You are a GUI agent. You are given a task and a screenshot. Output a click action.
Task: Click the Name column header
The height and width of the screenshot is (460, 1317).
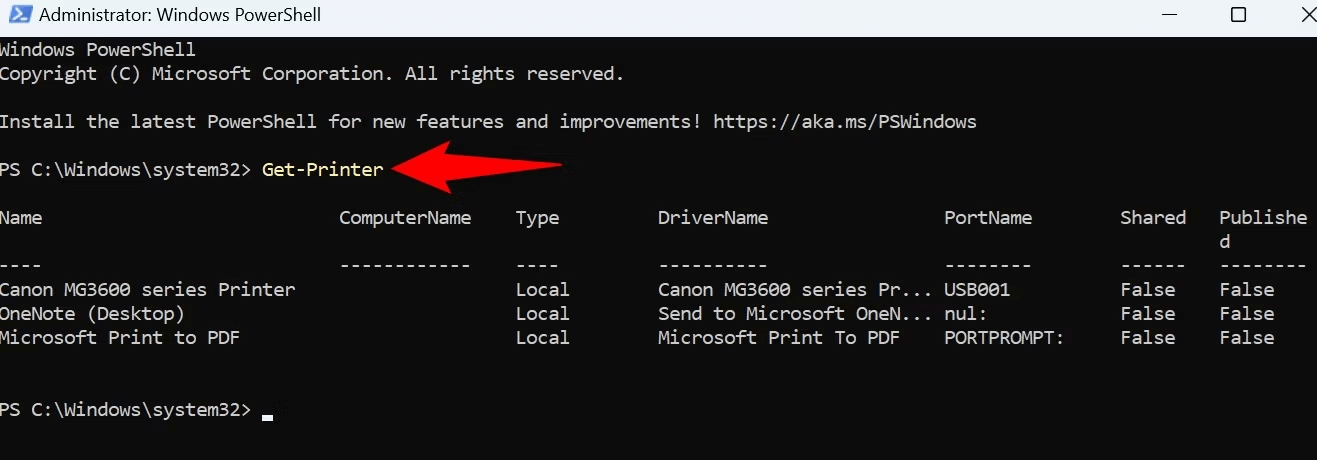click(x=21, y=218)
